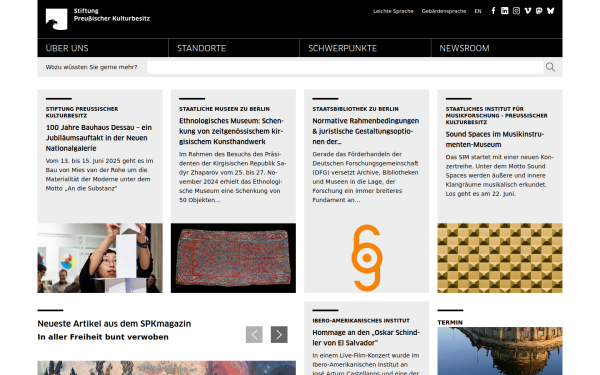Open the Mastodon icon in header
600x375 pixels.
tap(539, 11)
